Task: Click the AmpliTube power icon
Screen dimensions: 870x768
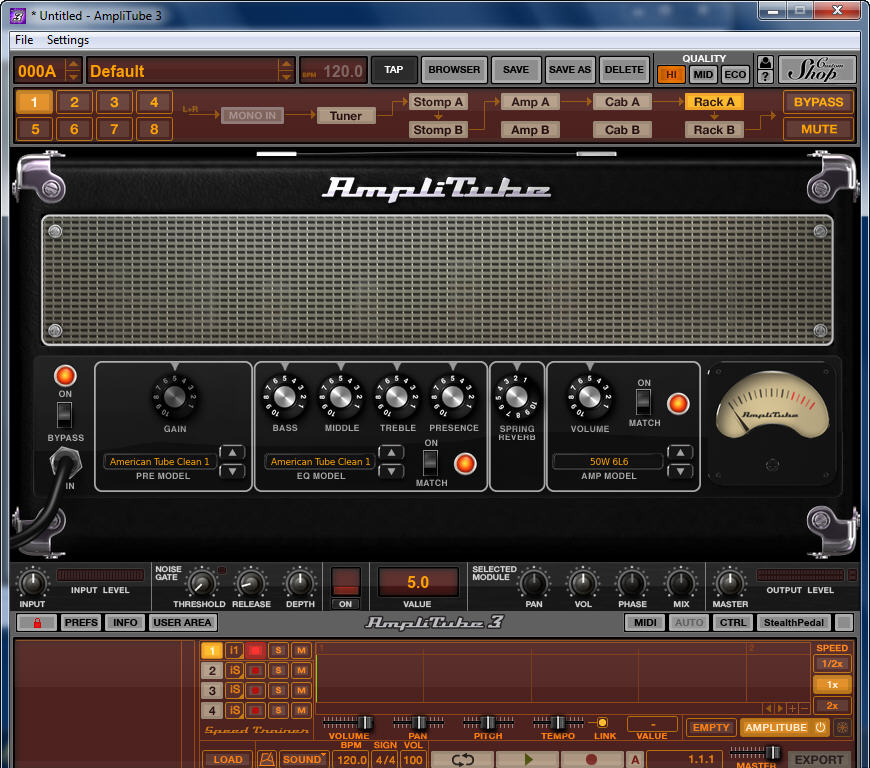Action: tap(821, 727)
